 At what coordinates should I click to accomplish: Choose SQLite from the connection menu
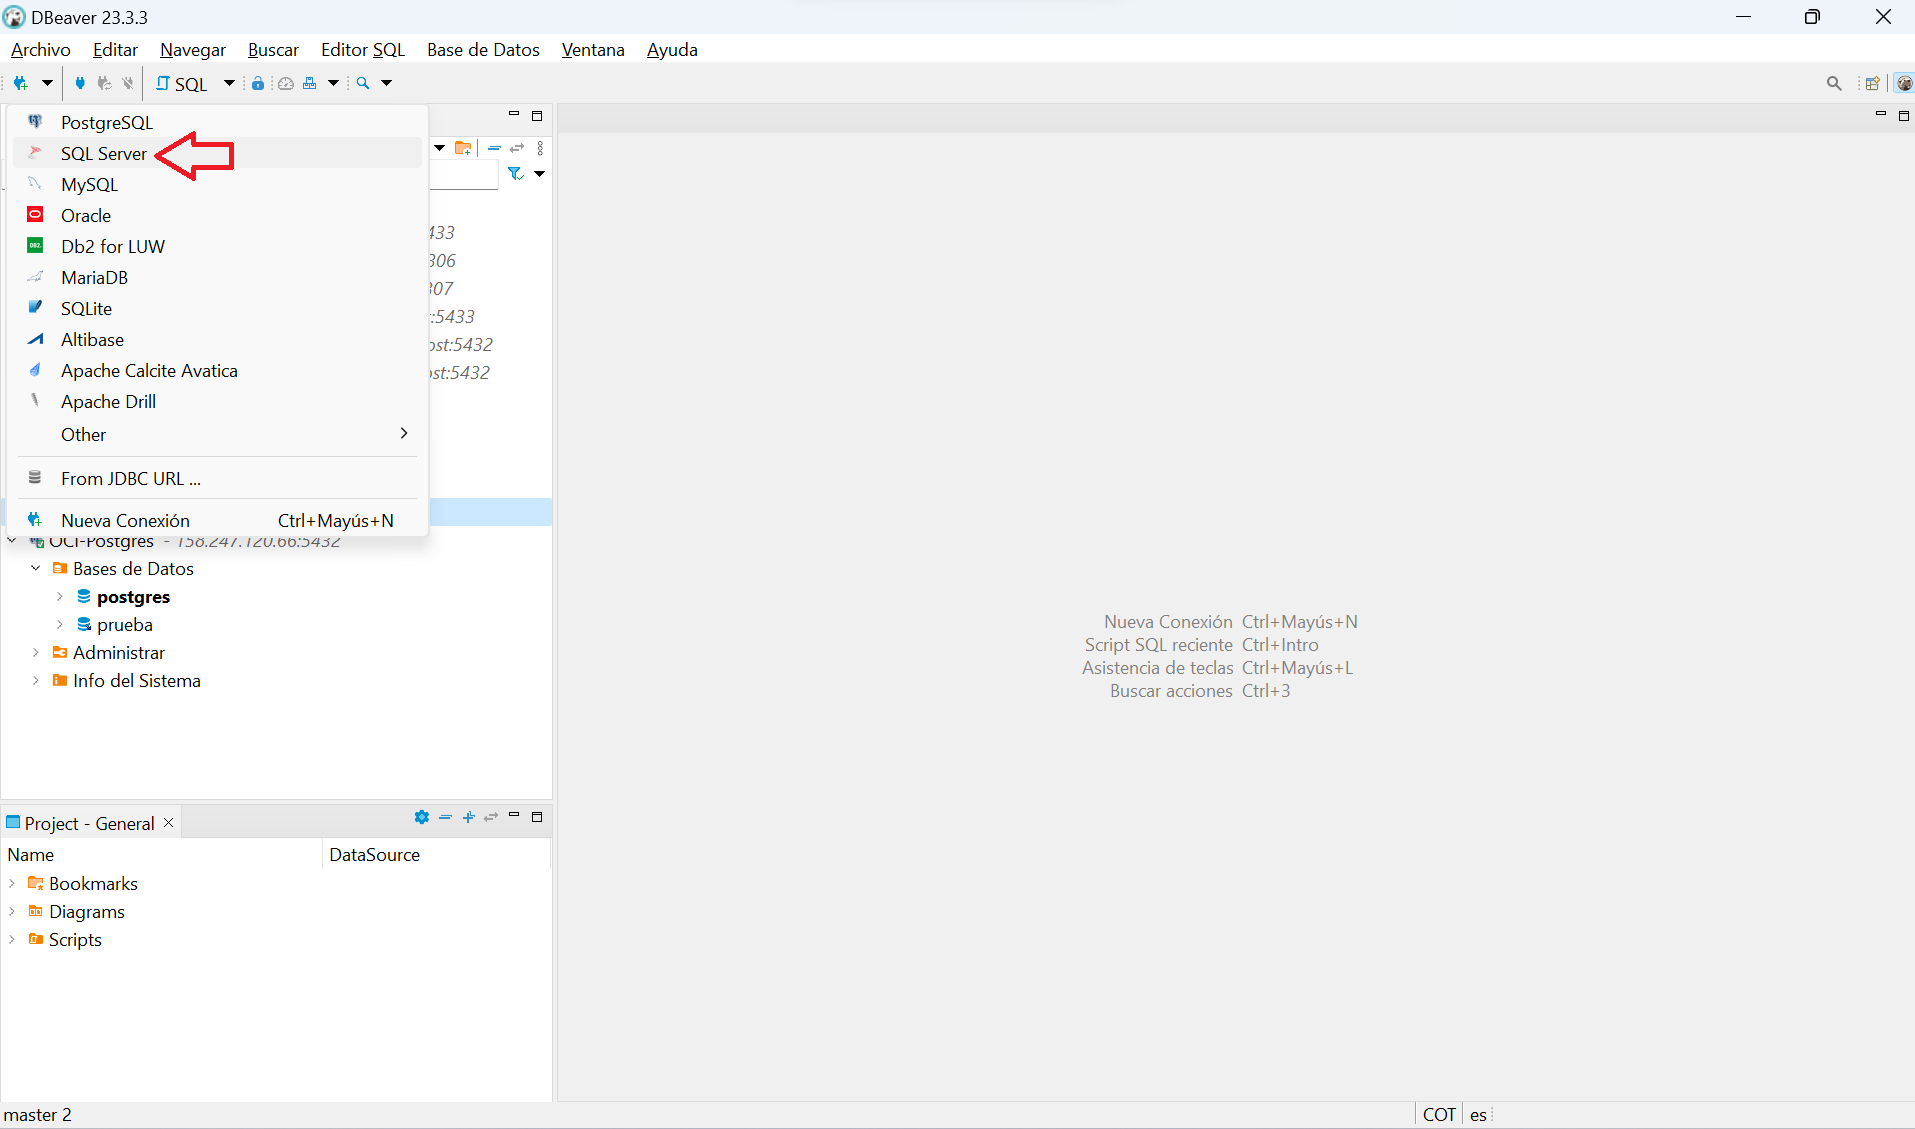point(217,308)
